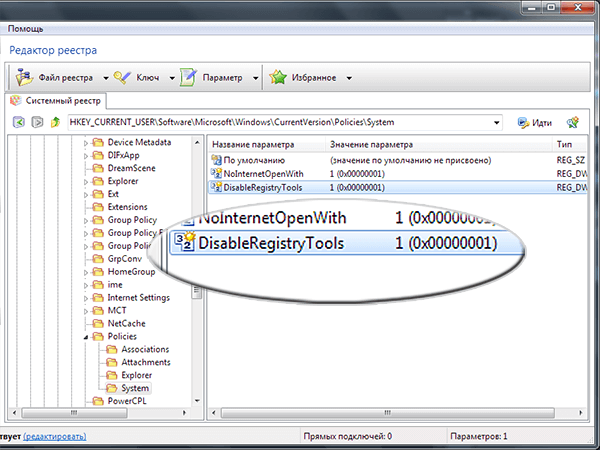Click the Device Metadata folder icon
The image size is (600, 450).
(x=98, y=142)
